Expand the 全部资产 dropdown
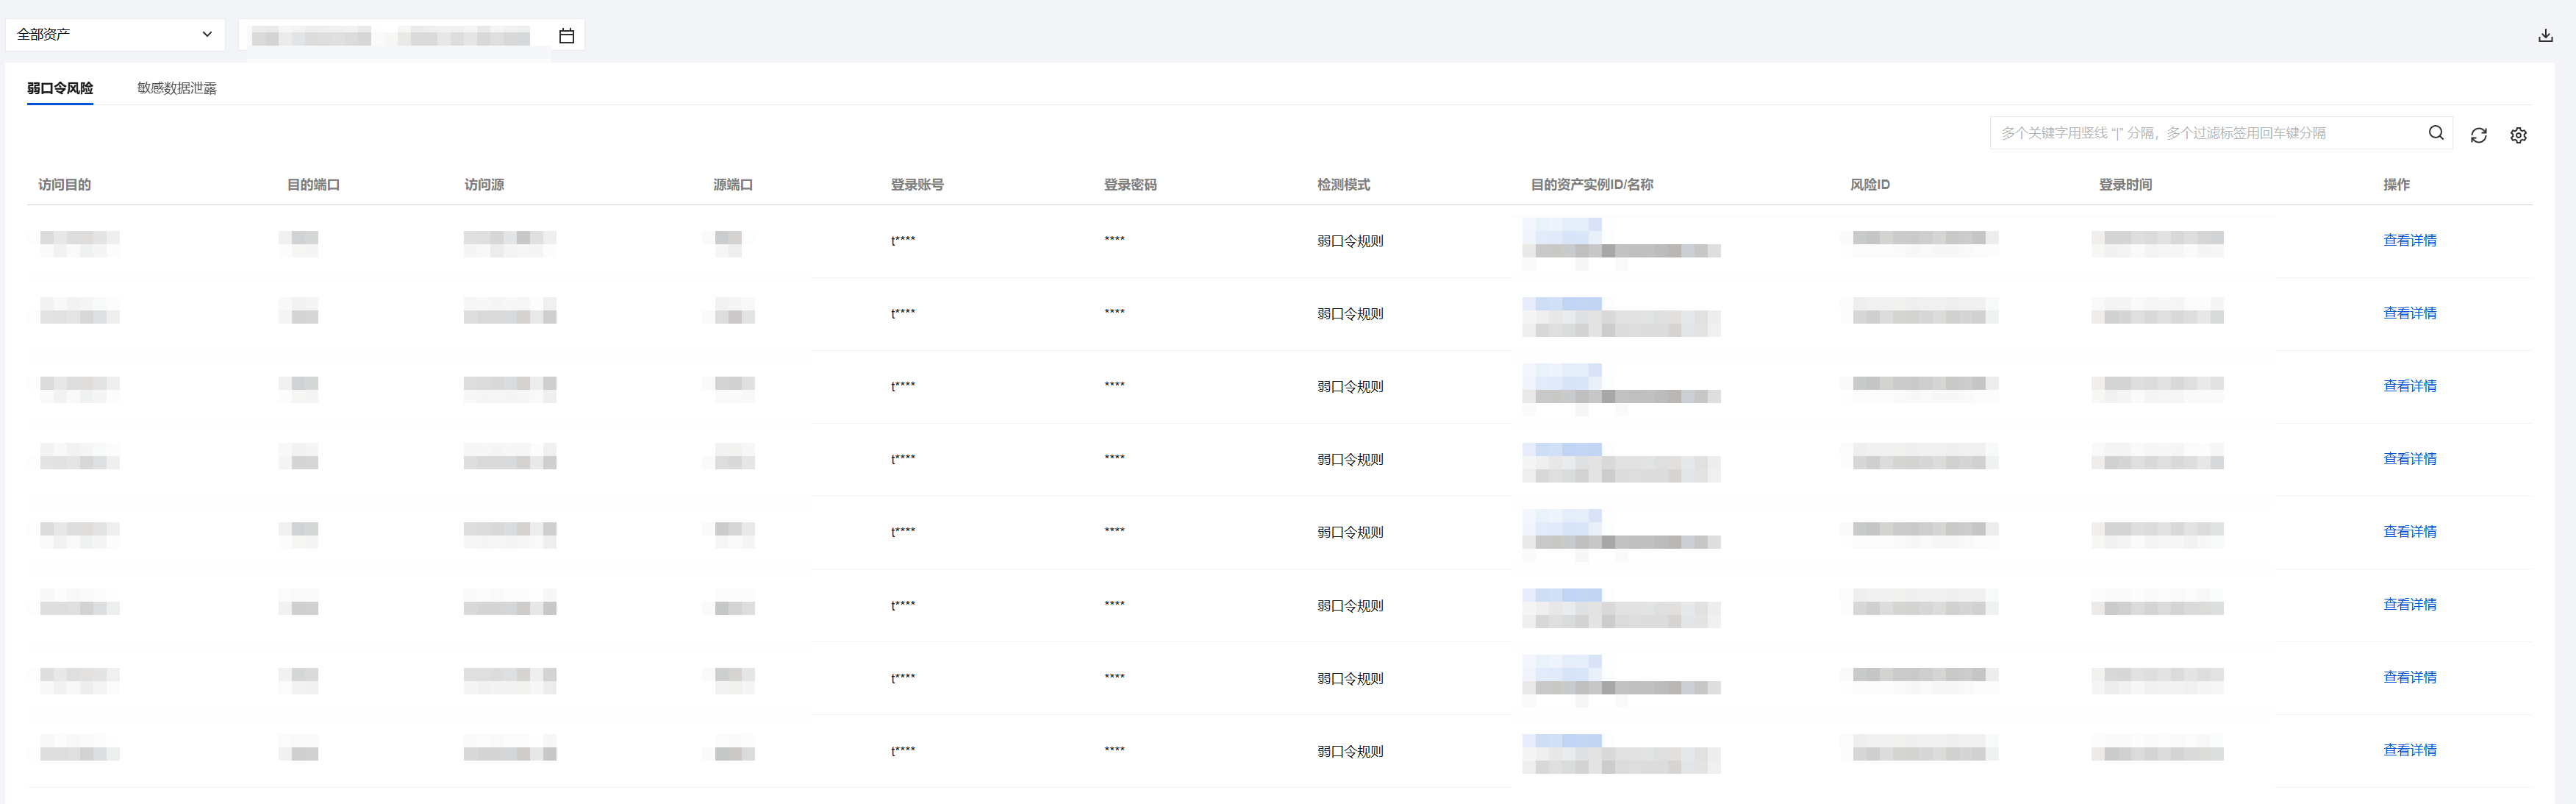 pos(114,35)
